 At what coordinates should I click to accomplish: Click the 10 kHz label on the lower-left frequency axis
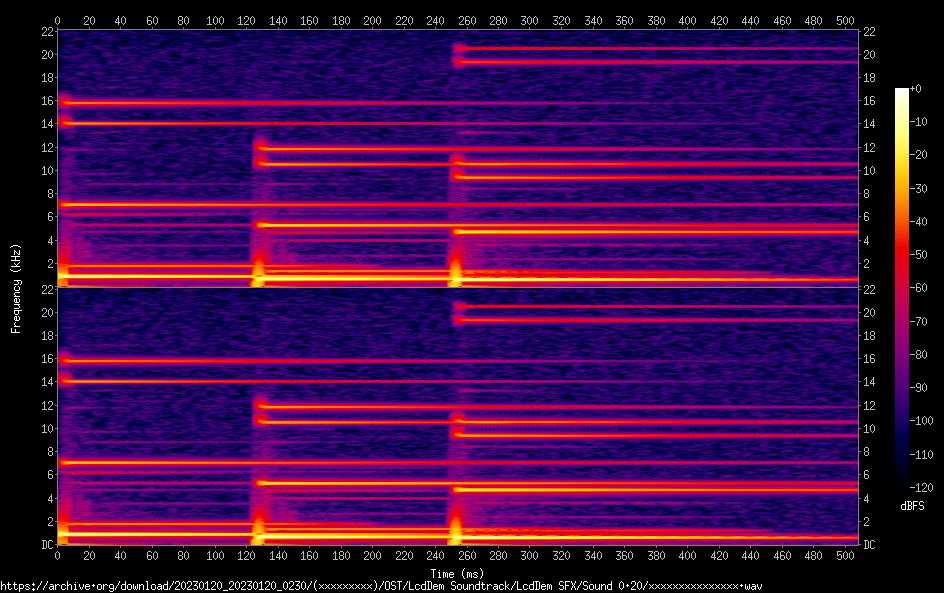[46, 428]
